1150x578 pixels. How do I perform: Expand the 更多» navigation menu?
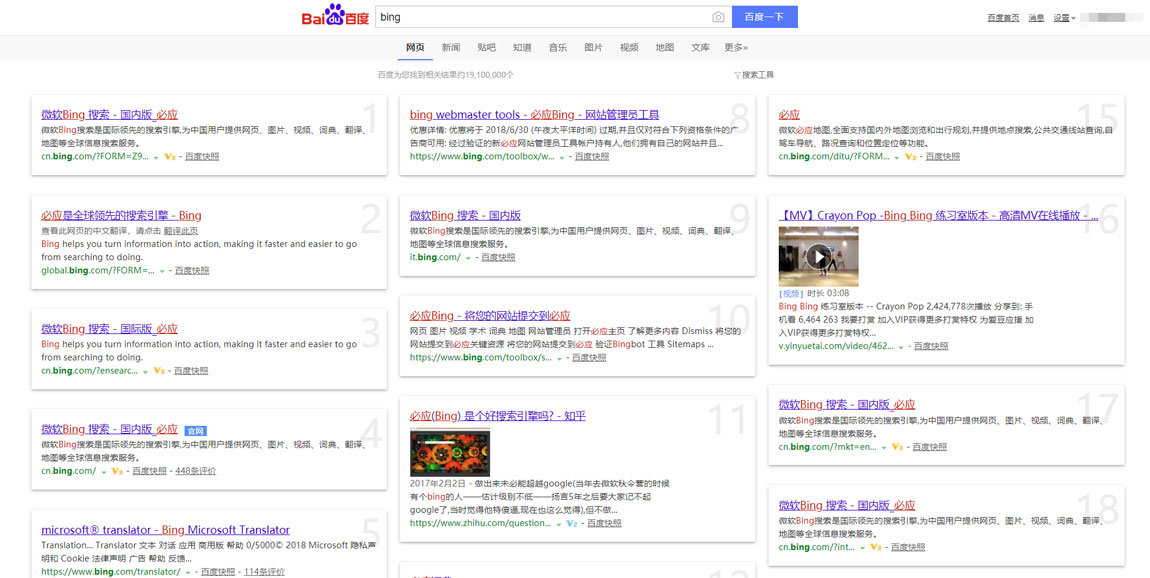(x=736, y=46)
